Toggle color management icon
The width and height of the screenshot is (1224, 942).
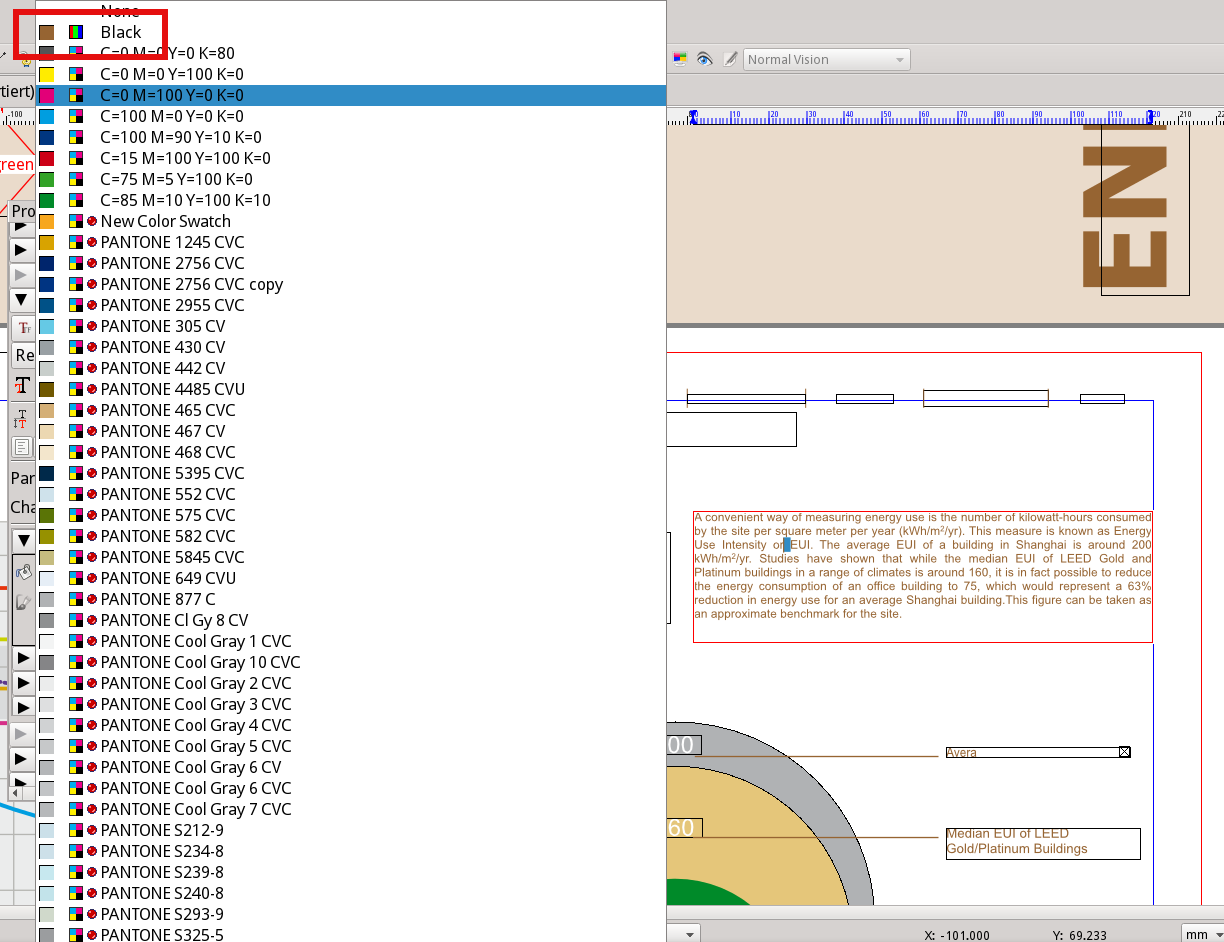click(x=680, y=59)
